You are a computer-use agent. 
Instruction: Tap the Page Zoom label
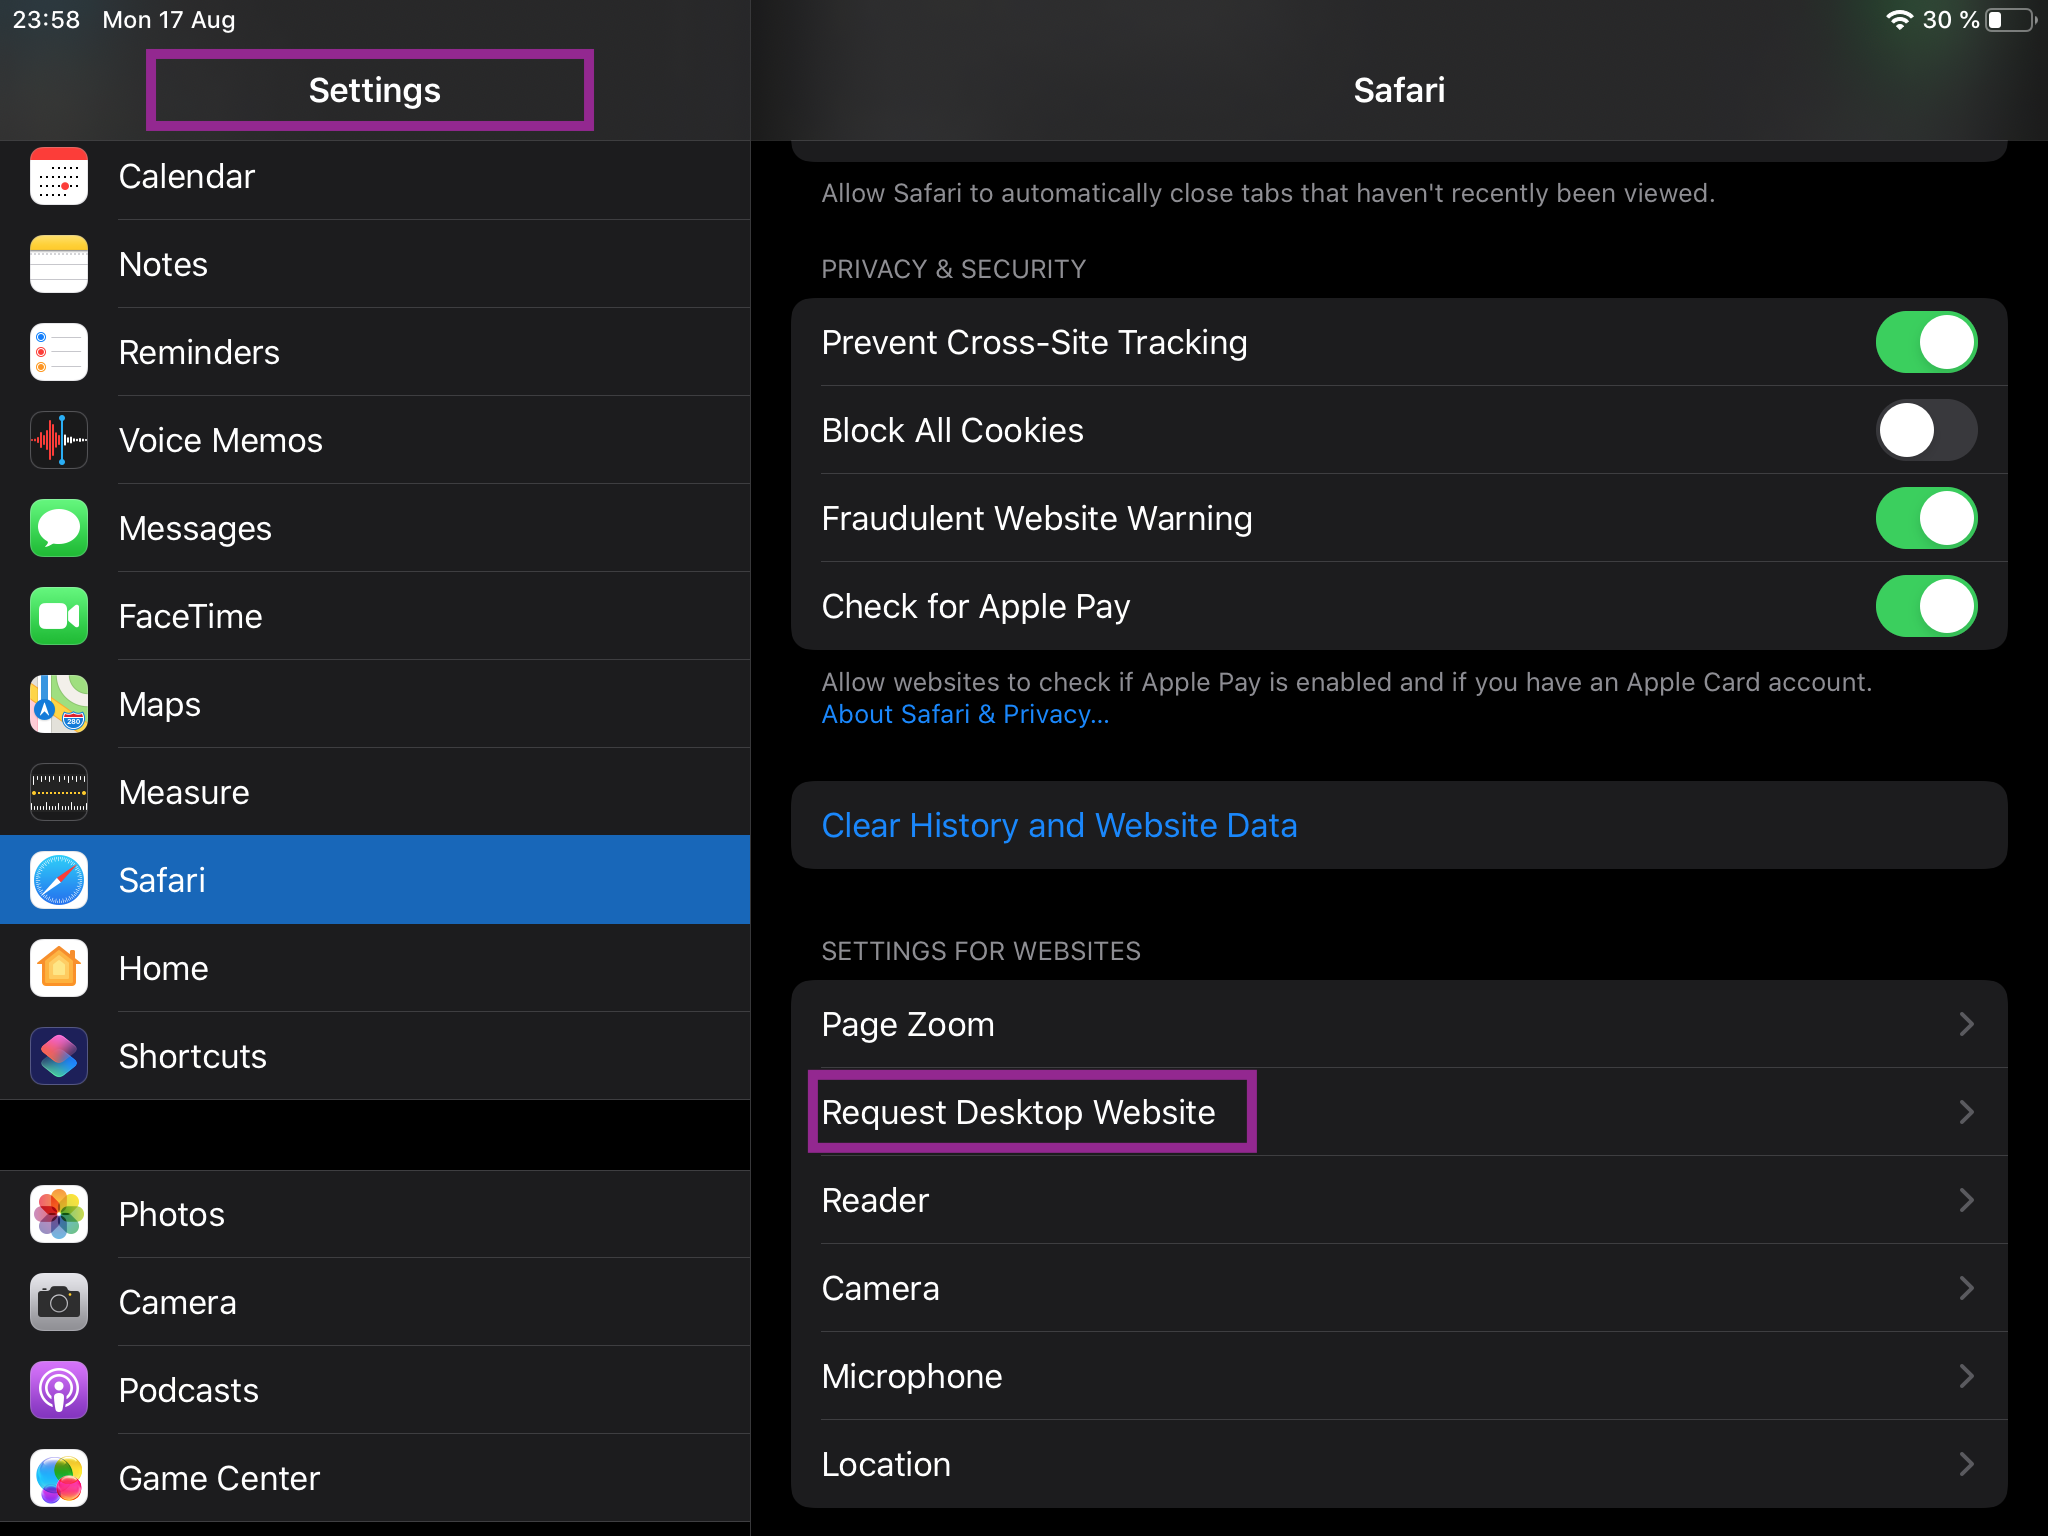(908, 1025)
